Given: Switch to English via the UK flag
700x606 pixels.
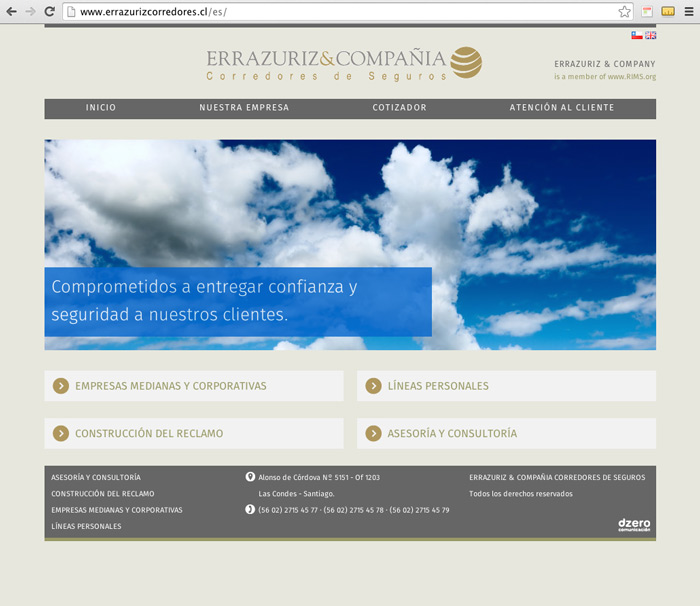Looking at the screenshot, I should click(x=651, y=35).
